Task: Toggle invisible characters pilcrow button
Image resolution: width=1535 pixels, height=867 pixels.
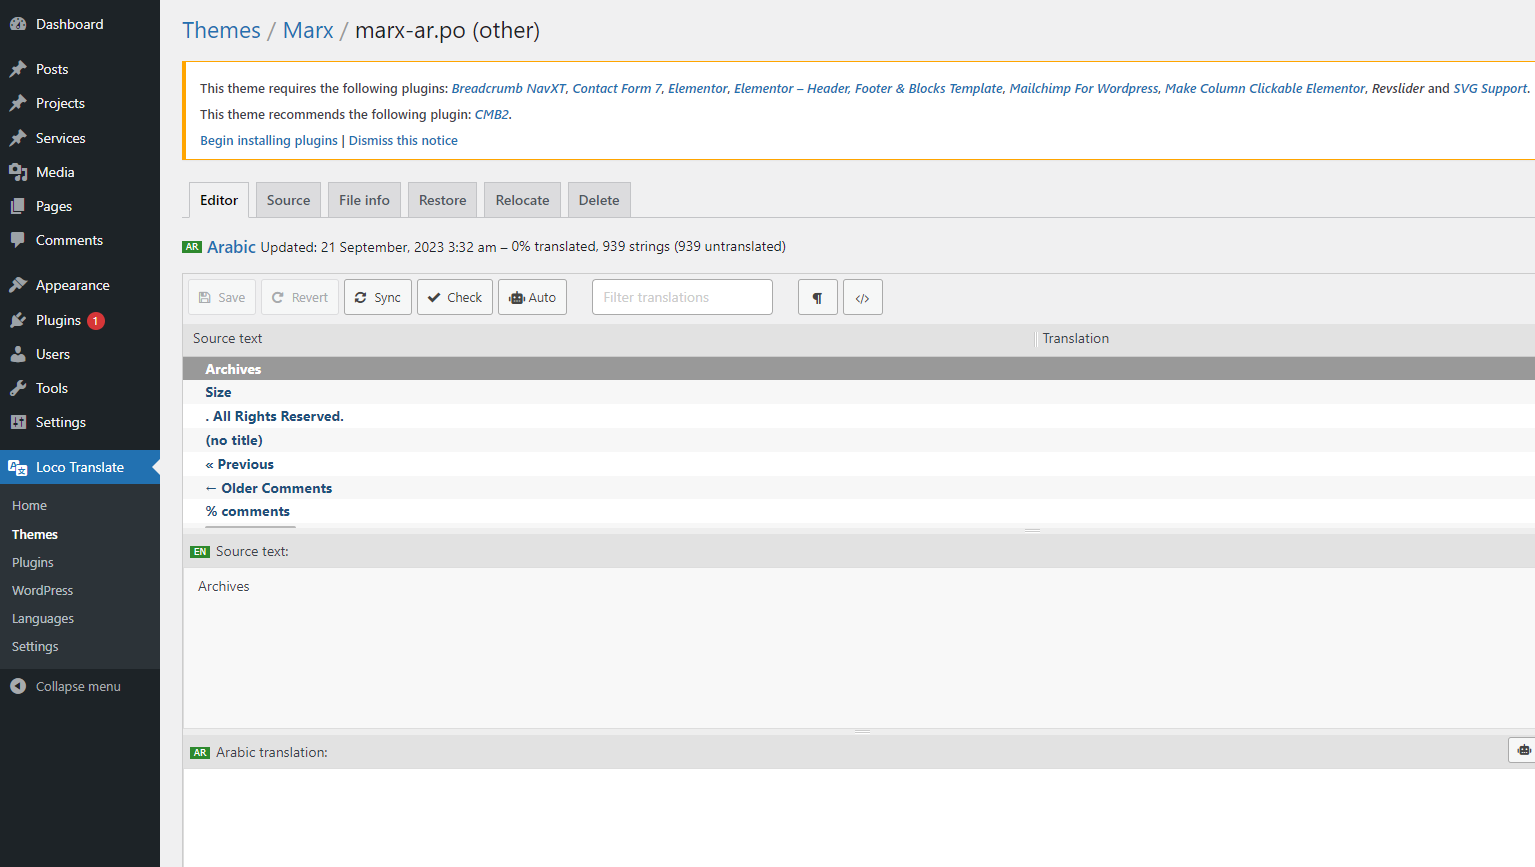Action: tap(817, 297)
